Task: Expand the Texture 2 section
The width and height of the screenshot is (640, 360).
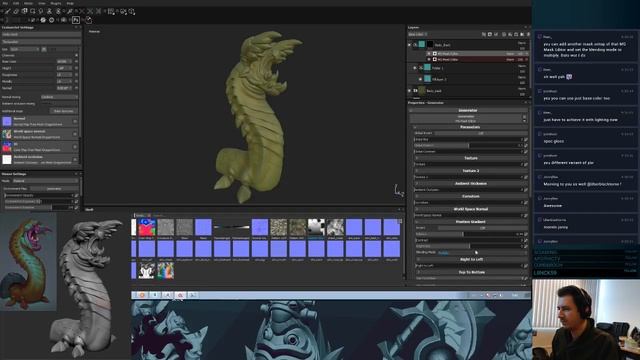Action: coord(417,171)
